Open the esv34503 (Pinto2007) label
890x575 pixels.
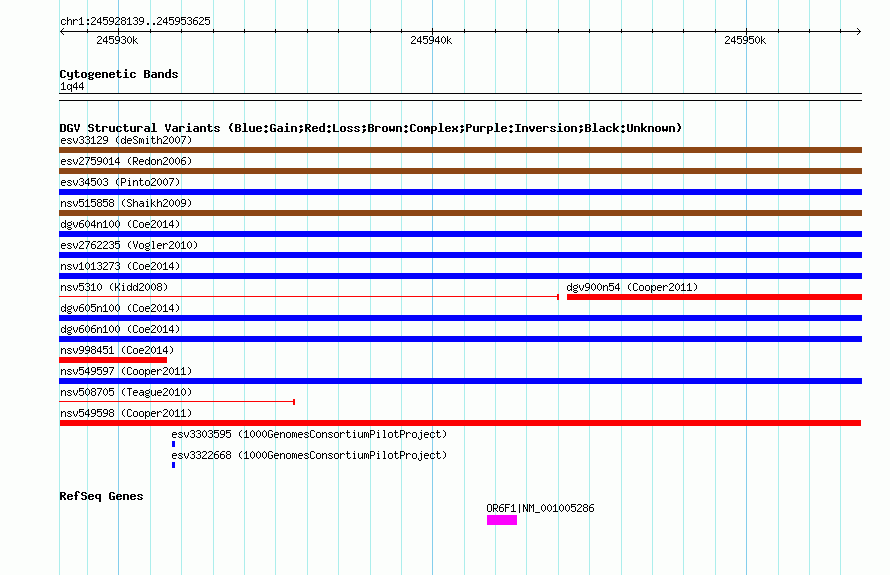[120, 182]
